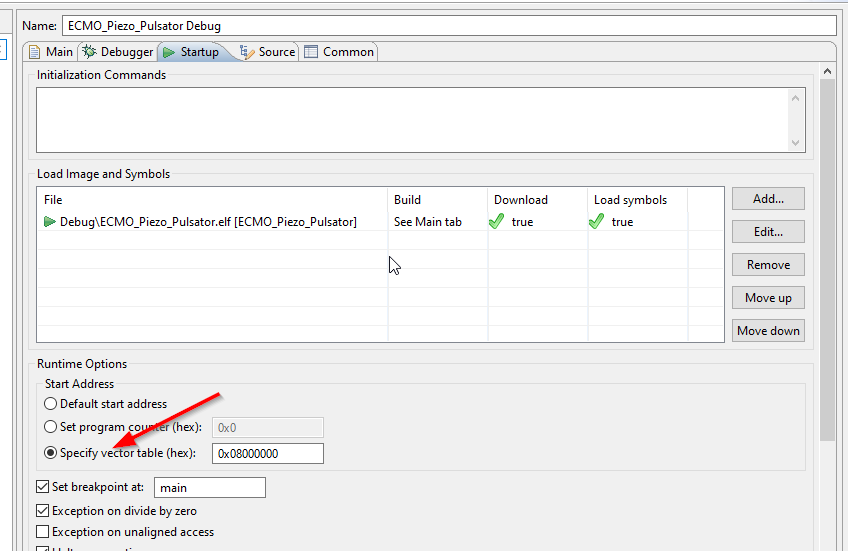Click the Edit... button
848x551 pixels.
[768, 232]
